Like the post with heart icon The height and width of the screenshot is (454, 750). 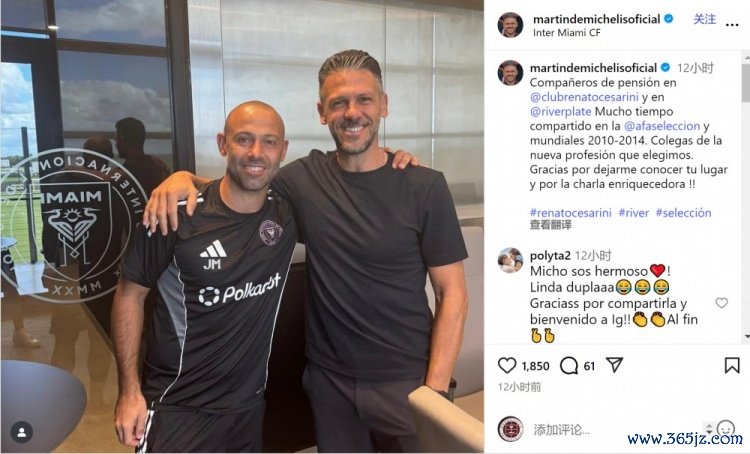[507, 365]
